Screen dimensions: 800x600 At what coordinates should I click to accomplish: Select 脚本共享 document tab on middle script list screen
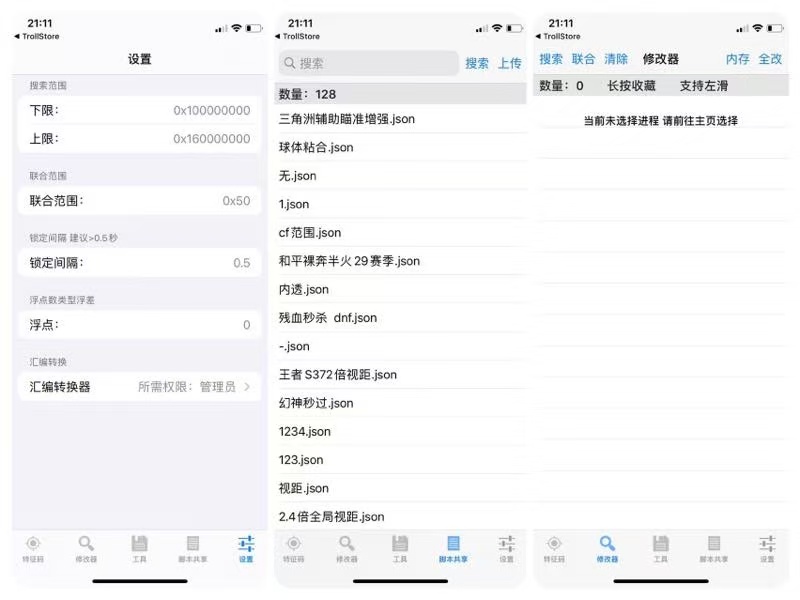(x=453, y=548)
